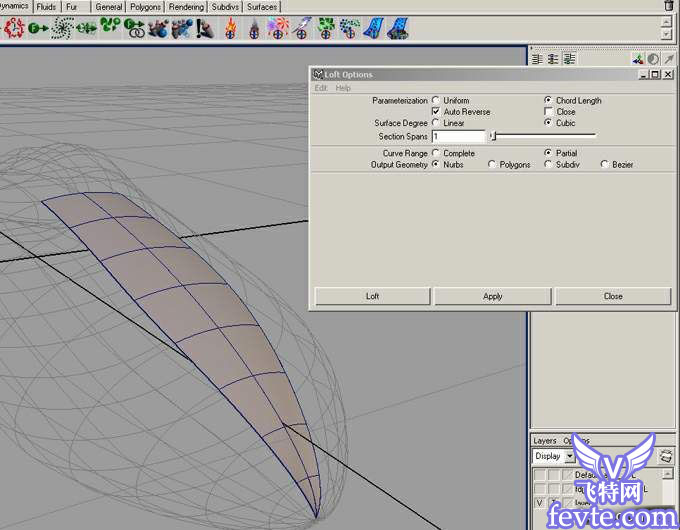Screen dimensions: 680x530
Task: Click the red particle clock shelf icon
Action: [x=14, y=28]
